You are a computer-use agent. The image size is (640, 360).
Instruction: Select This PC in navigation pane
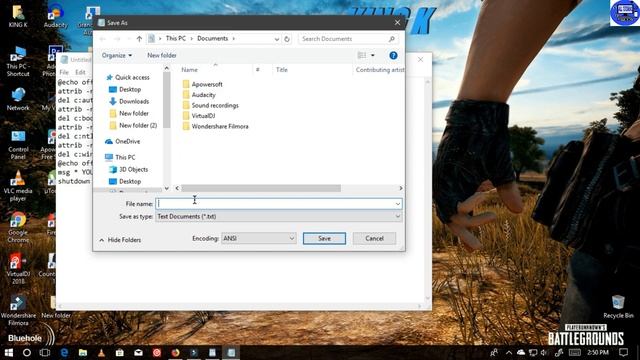point(120,157)
